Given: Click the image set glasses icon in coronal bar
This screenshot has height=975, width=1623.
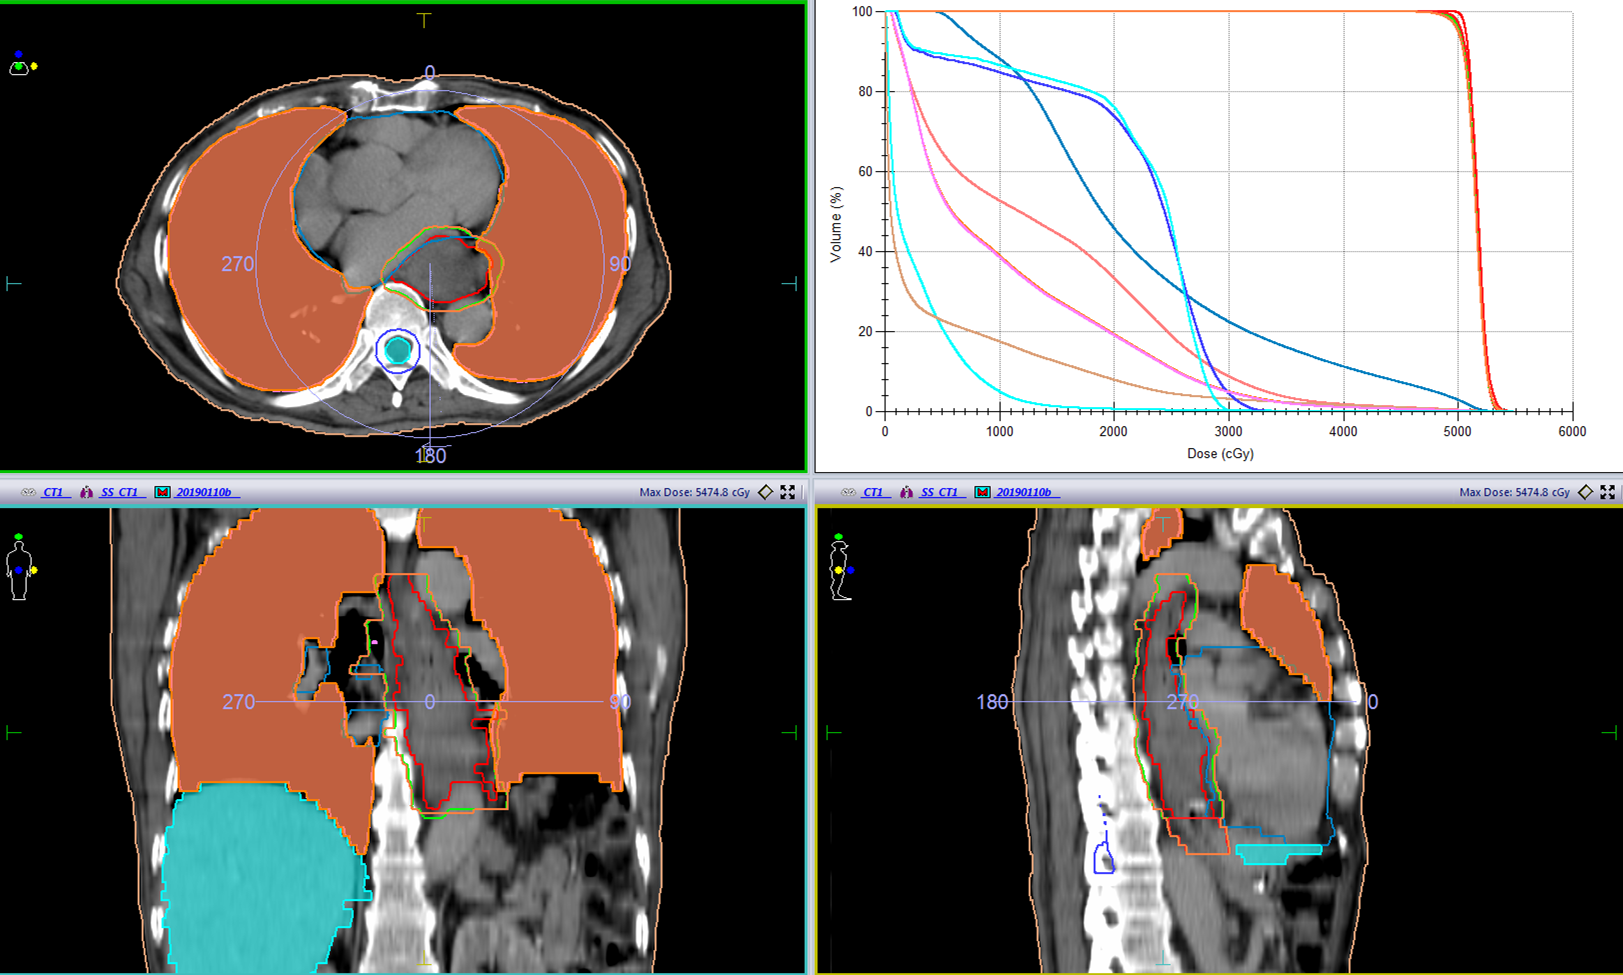Looking at the screenshot, I should pyautogui.click(x=28, y=492).
